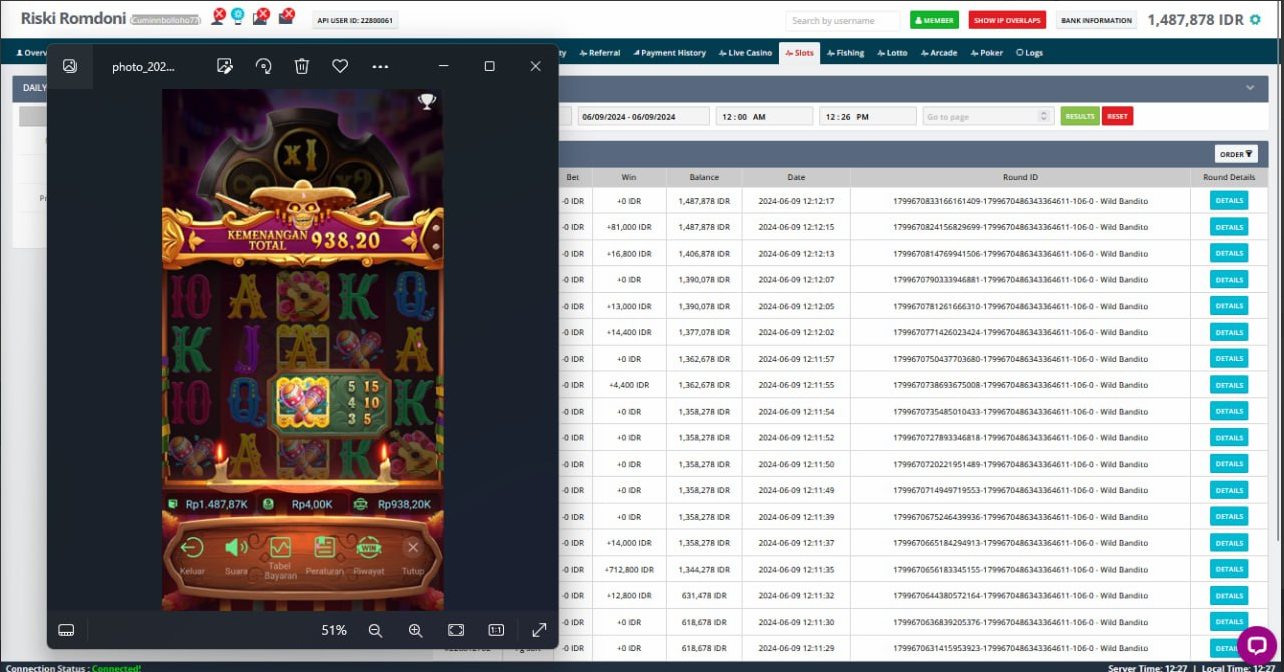Click the Win column header
1284x672 pixels.
coord(629,177)
